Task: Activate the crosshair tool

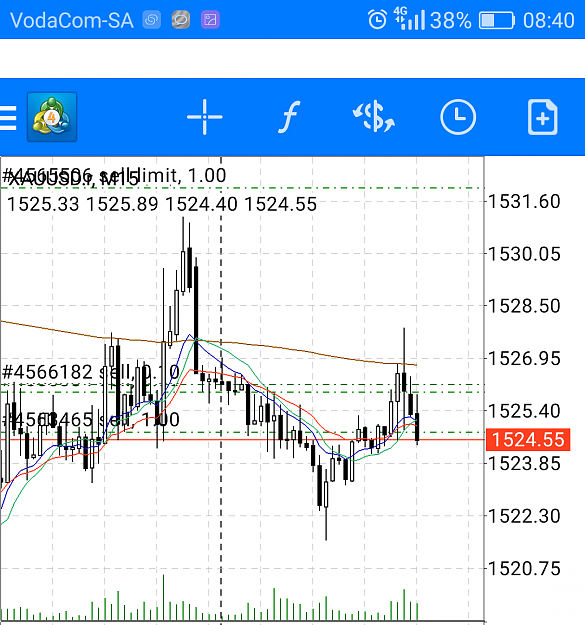Action: (x=204, y=117)
